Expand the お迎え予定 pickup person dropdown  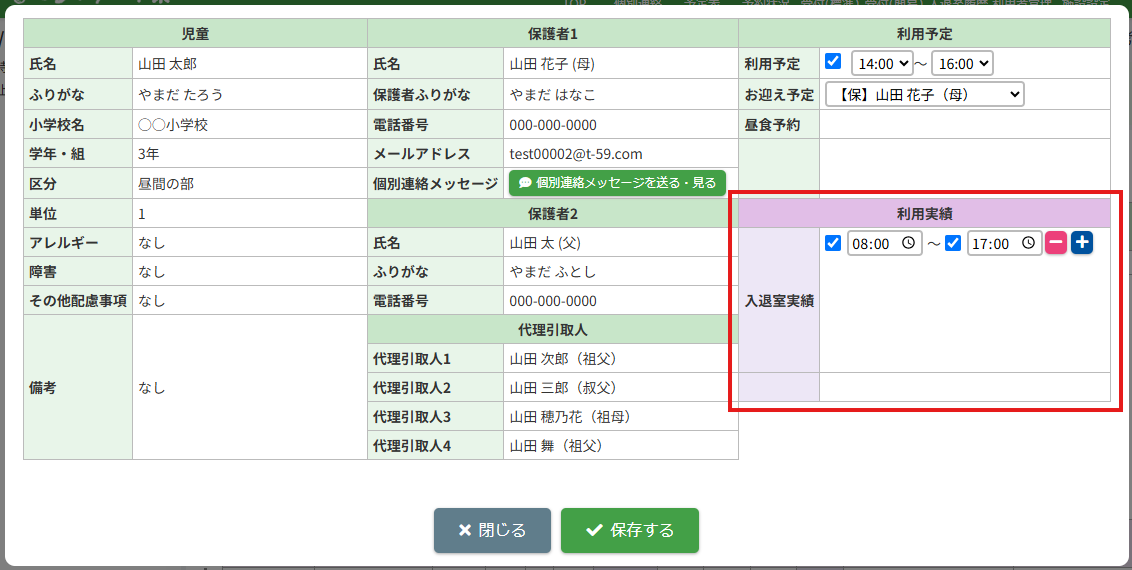[x=924, y=94]
